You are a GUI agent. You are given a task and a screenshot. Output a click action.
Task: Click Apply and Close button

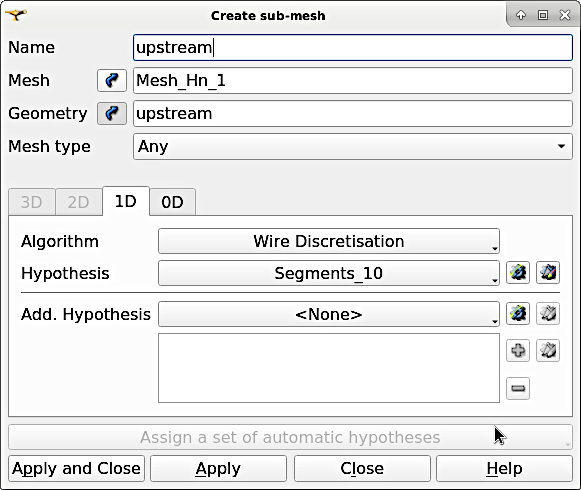(x=76, y=469)
